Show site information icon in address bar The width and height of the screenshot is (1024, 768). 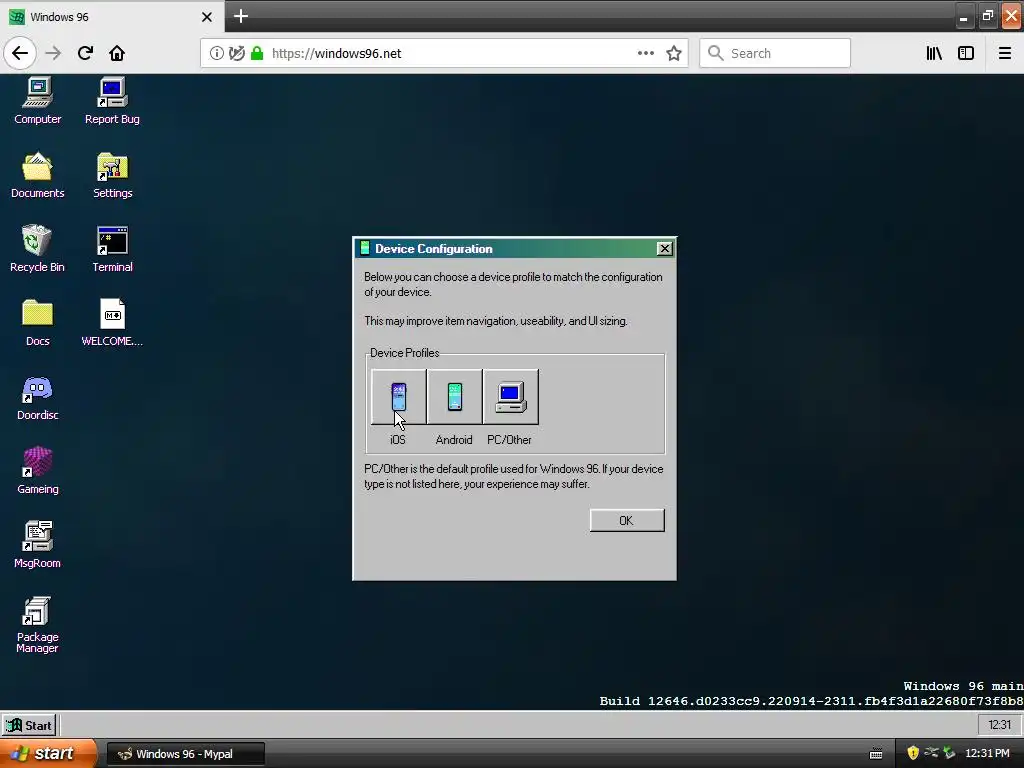tap(216, 54)
